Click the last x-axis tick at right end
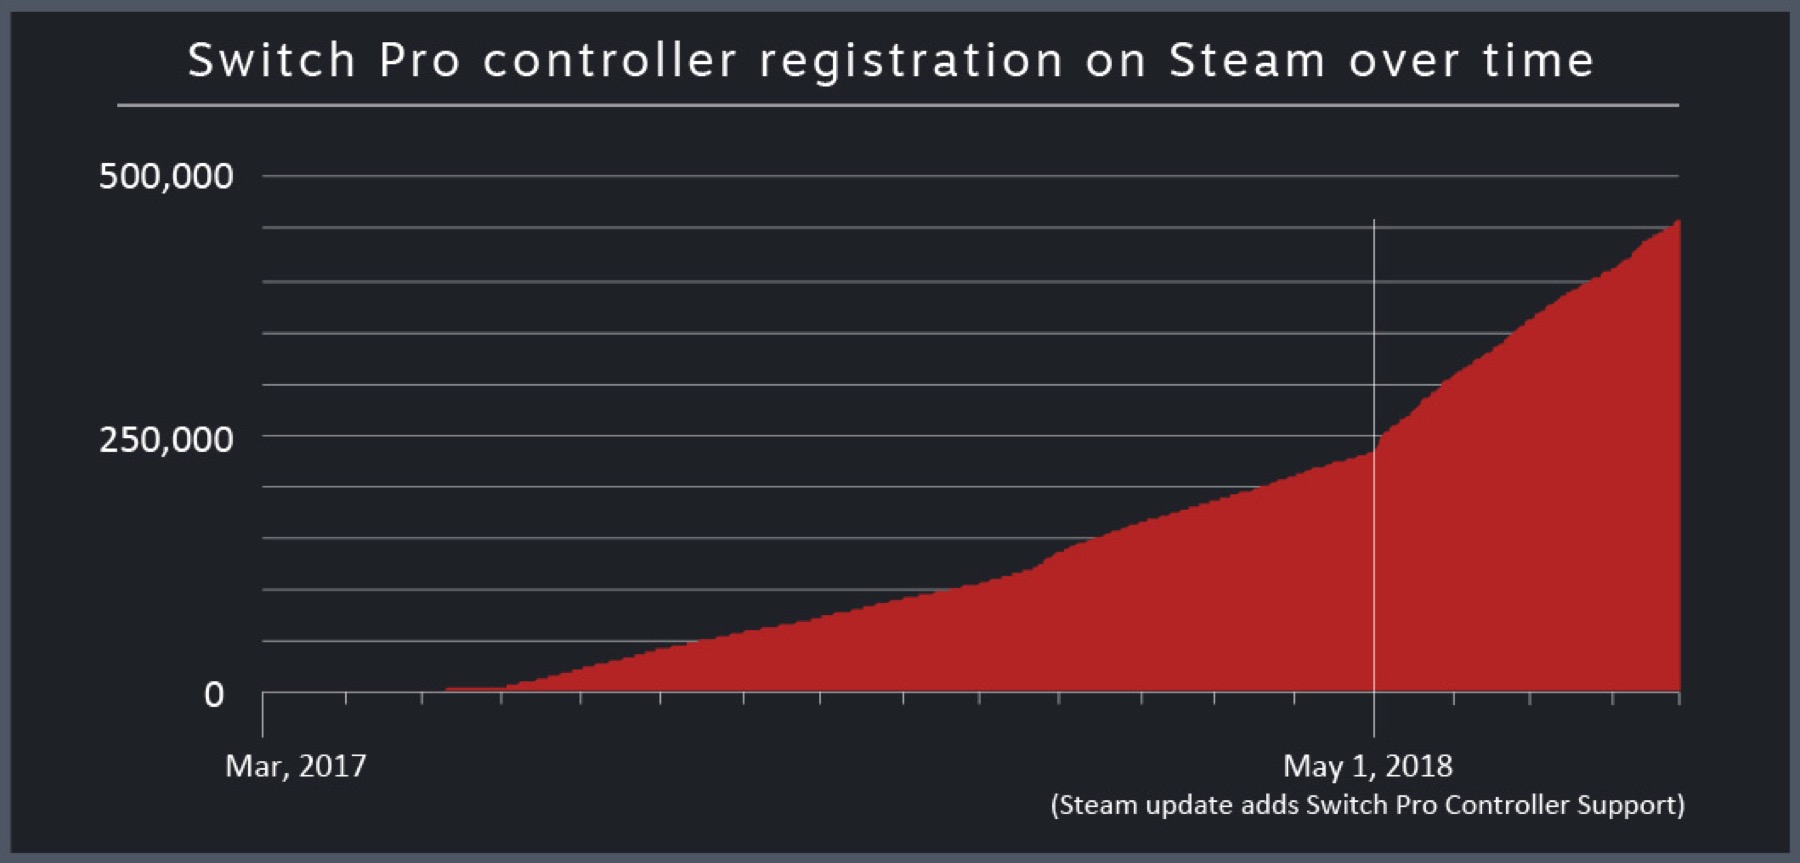The height and width of the screenshot is (863, 1800). (1679, 698)
